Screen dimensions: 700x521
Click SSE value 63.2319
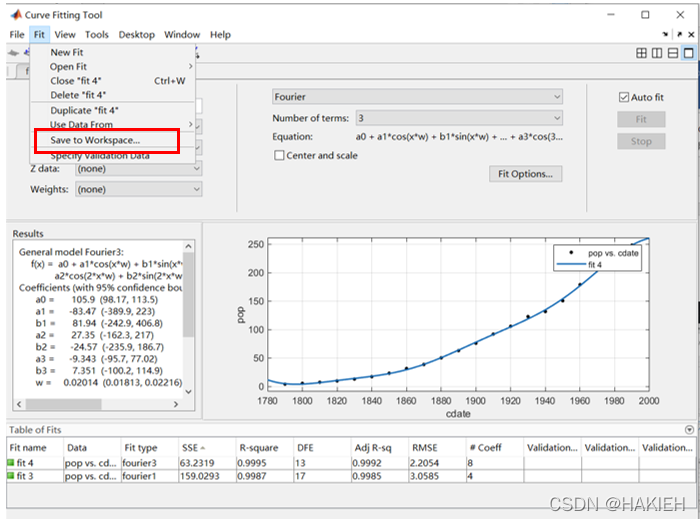coord(207,463)
